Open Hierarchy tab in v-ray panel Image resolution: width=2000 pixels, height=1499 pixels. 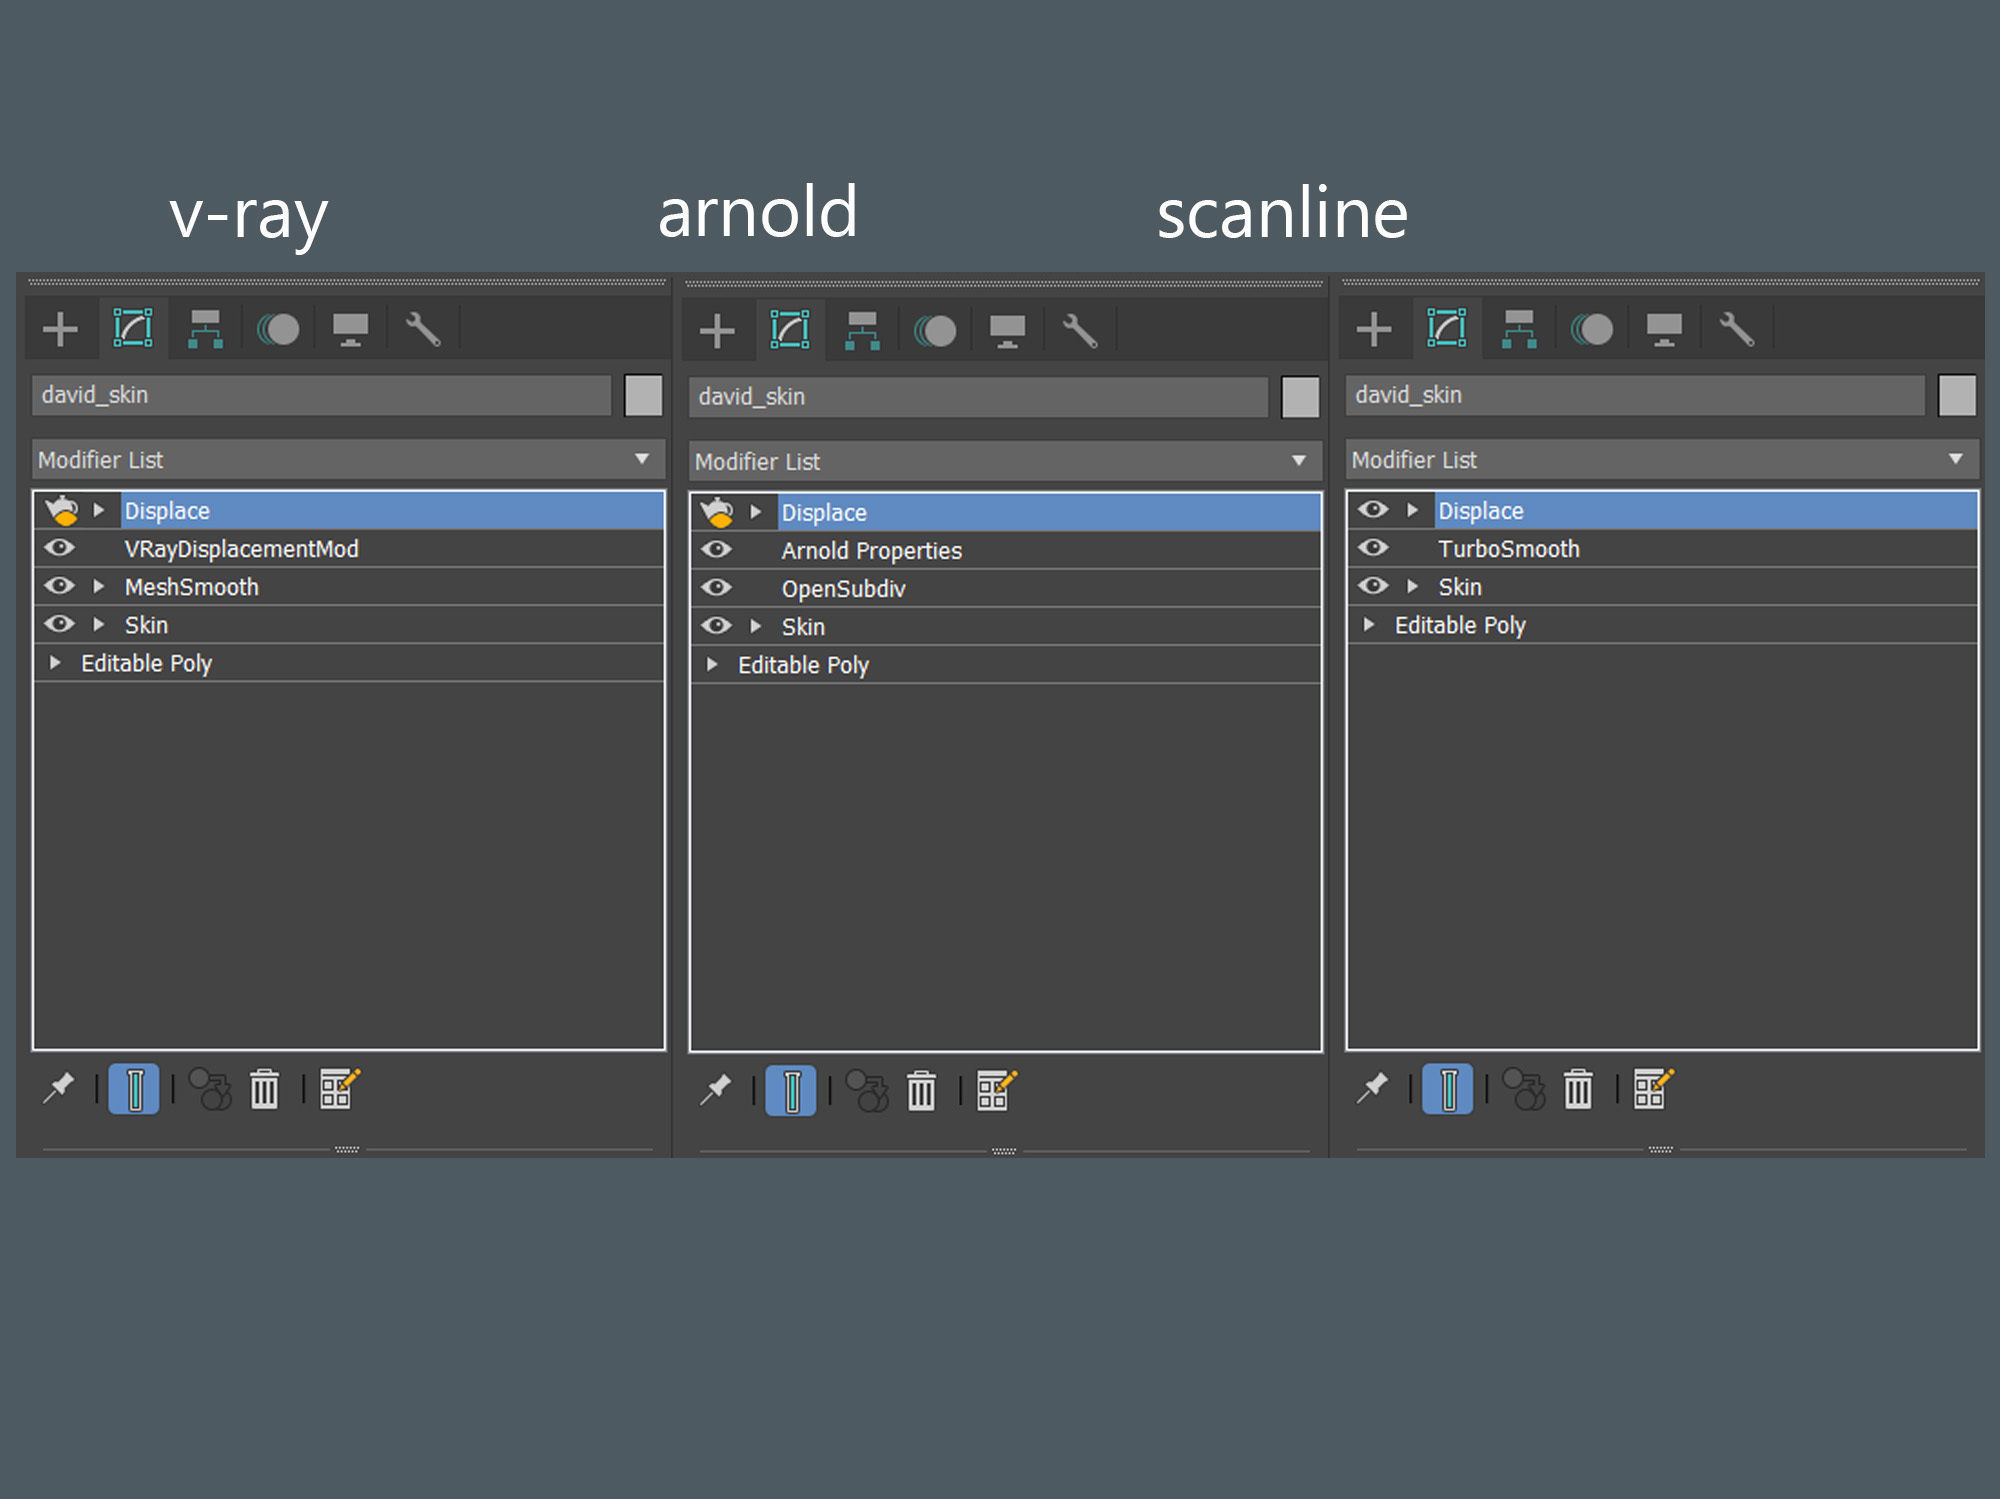[205, 328]
